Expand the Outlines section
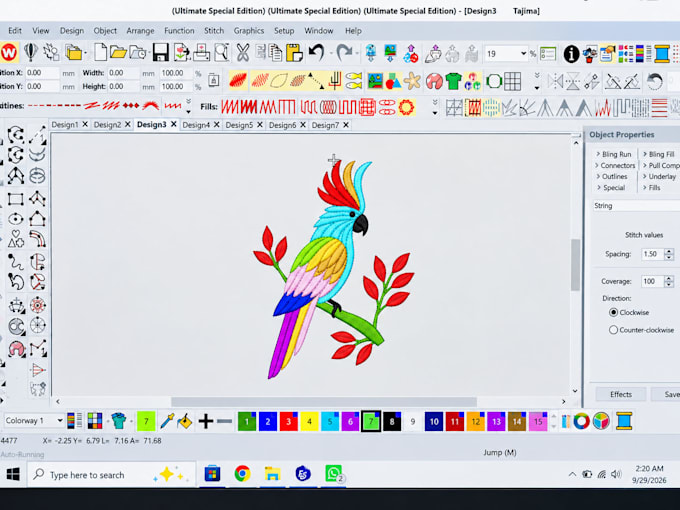This screenshot has width=680, height=510. [612, 177]
